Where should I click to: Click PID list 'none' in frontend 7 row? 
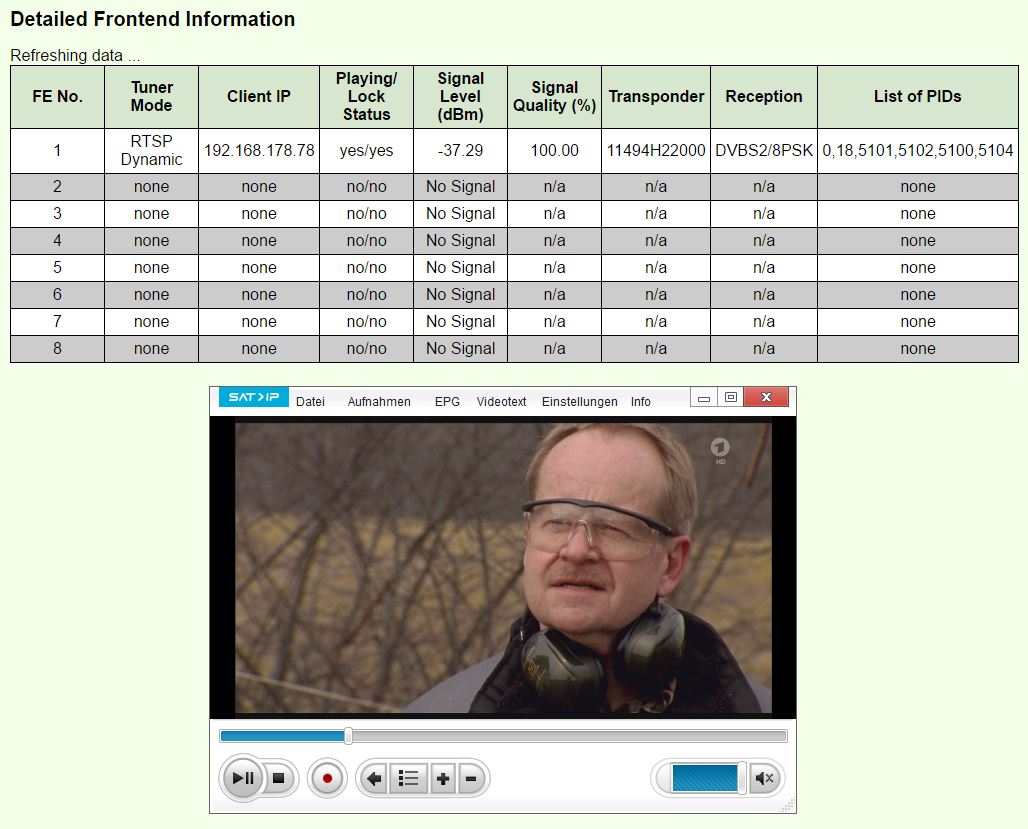point(918,321)
